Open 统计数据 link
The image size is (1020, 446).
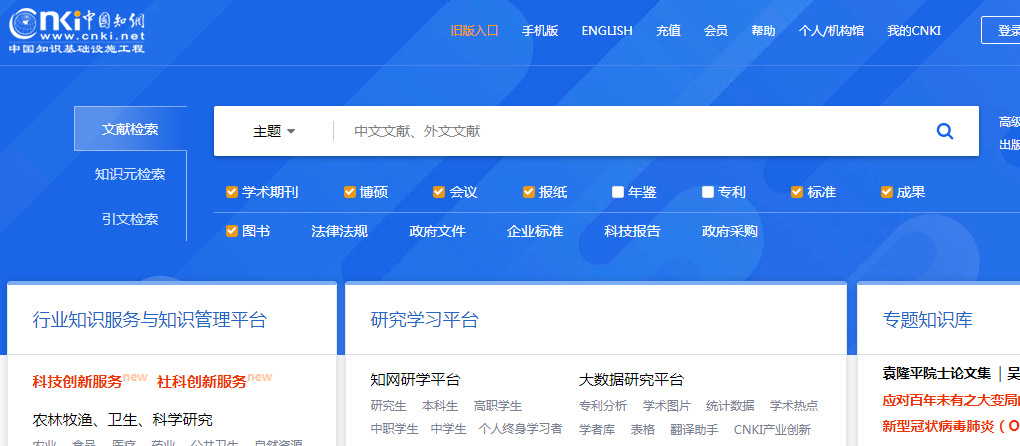pos(731,406)
